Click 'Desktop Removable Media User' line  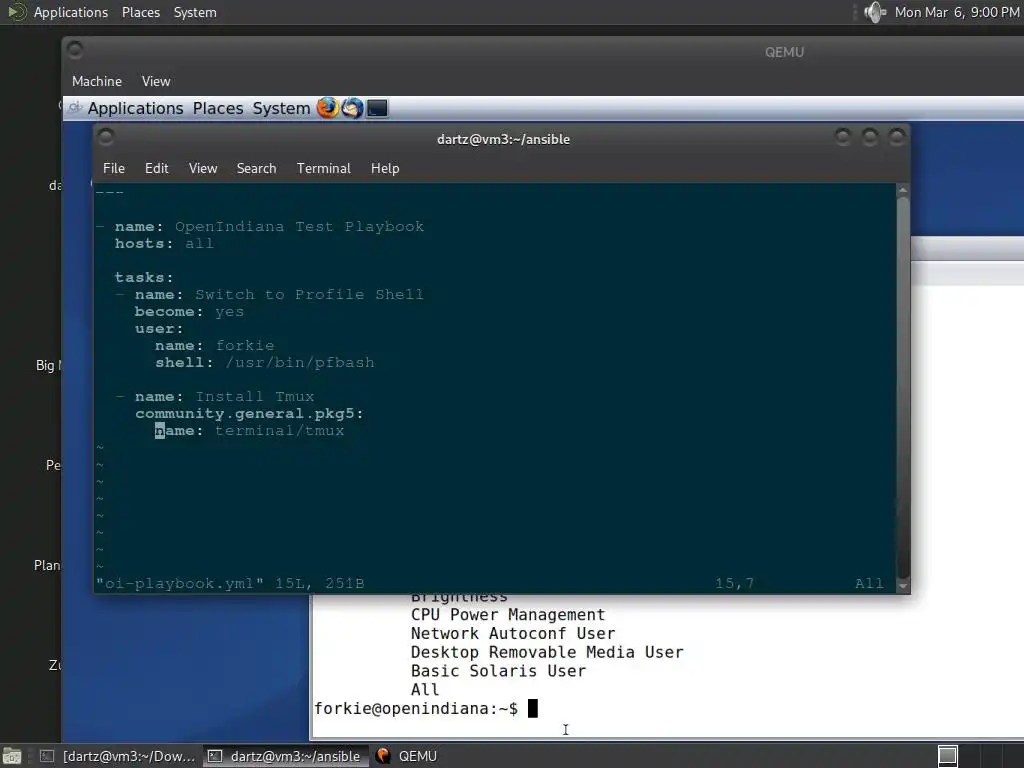tap(547, 652)
